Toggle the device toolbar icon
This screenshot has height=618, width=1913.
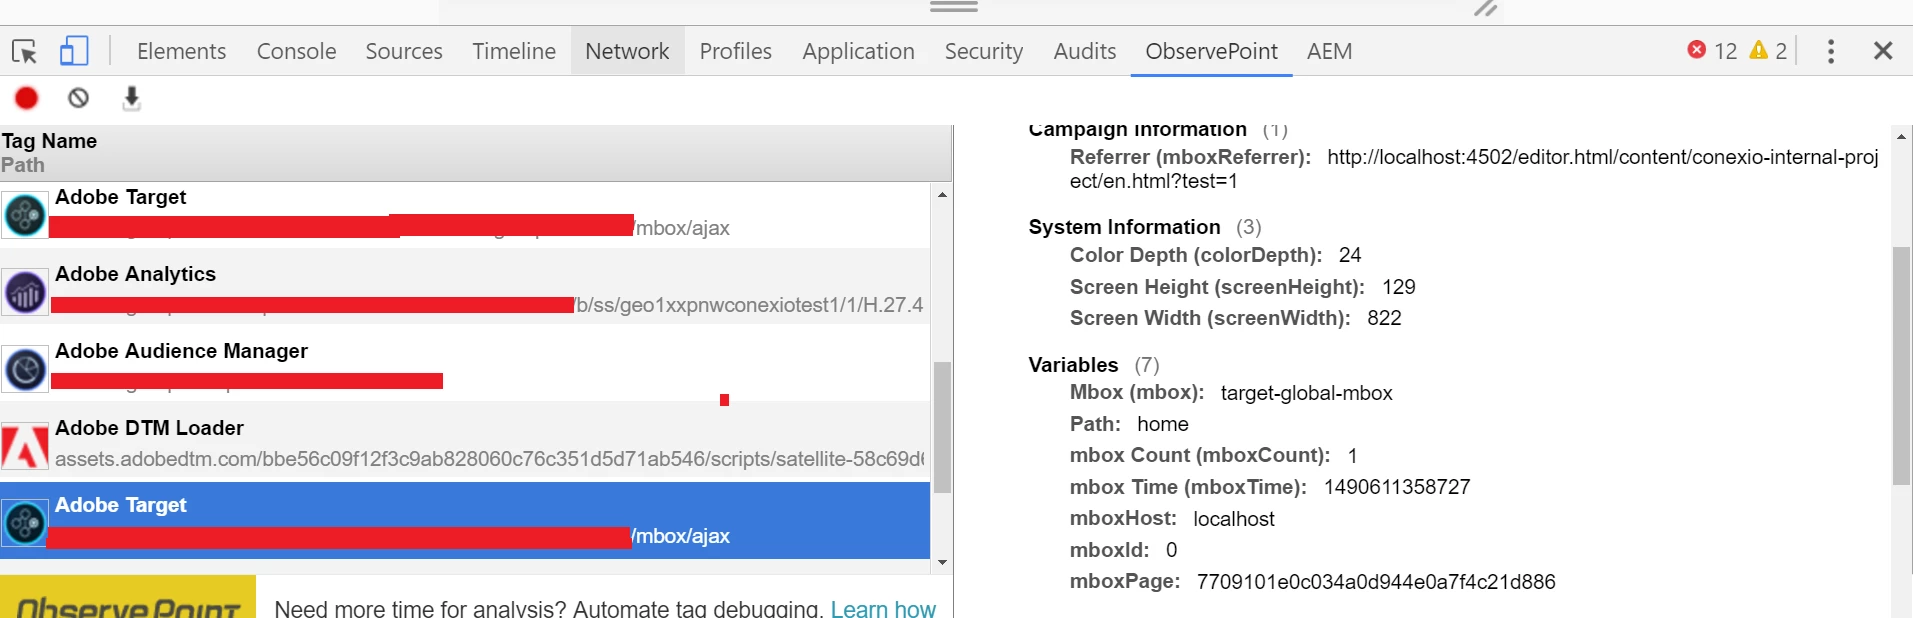tap(74, 51)
